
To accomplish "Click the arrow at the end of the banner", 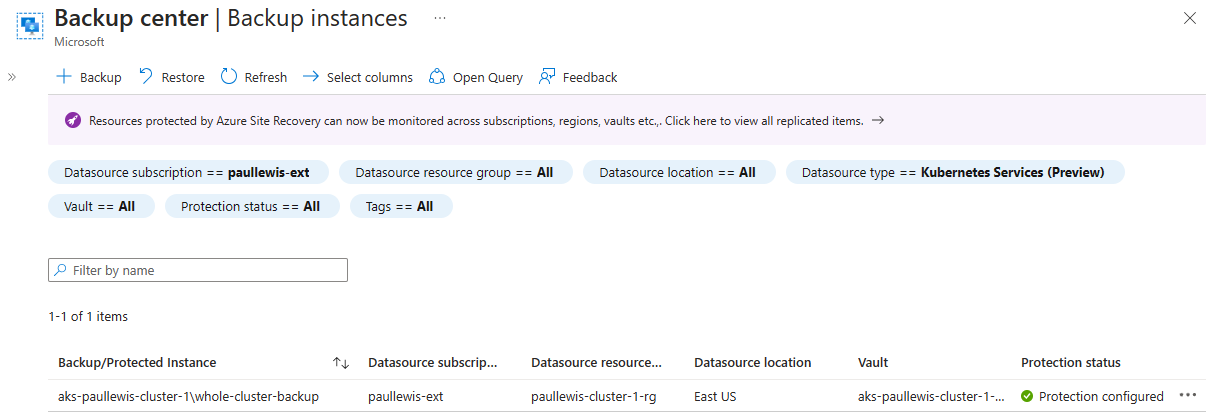I will pos(878,121).
